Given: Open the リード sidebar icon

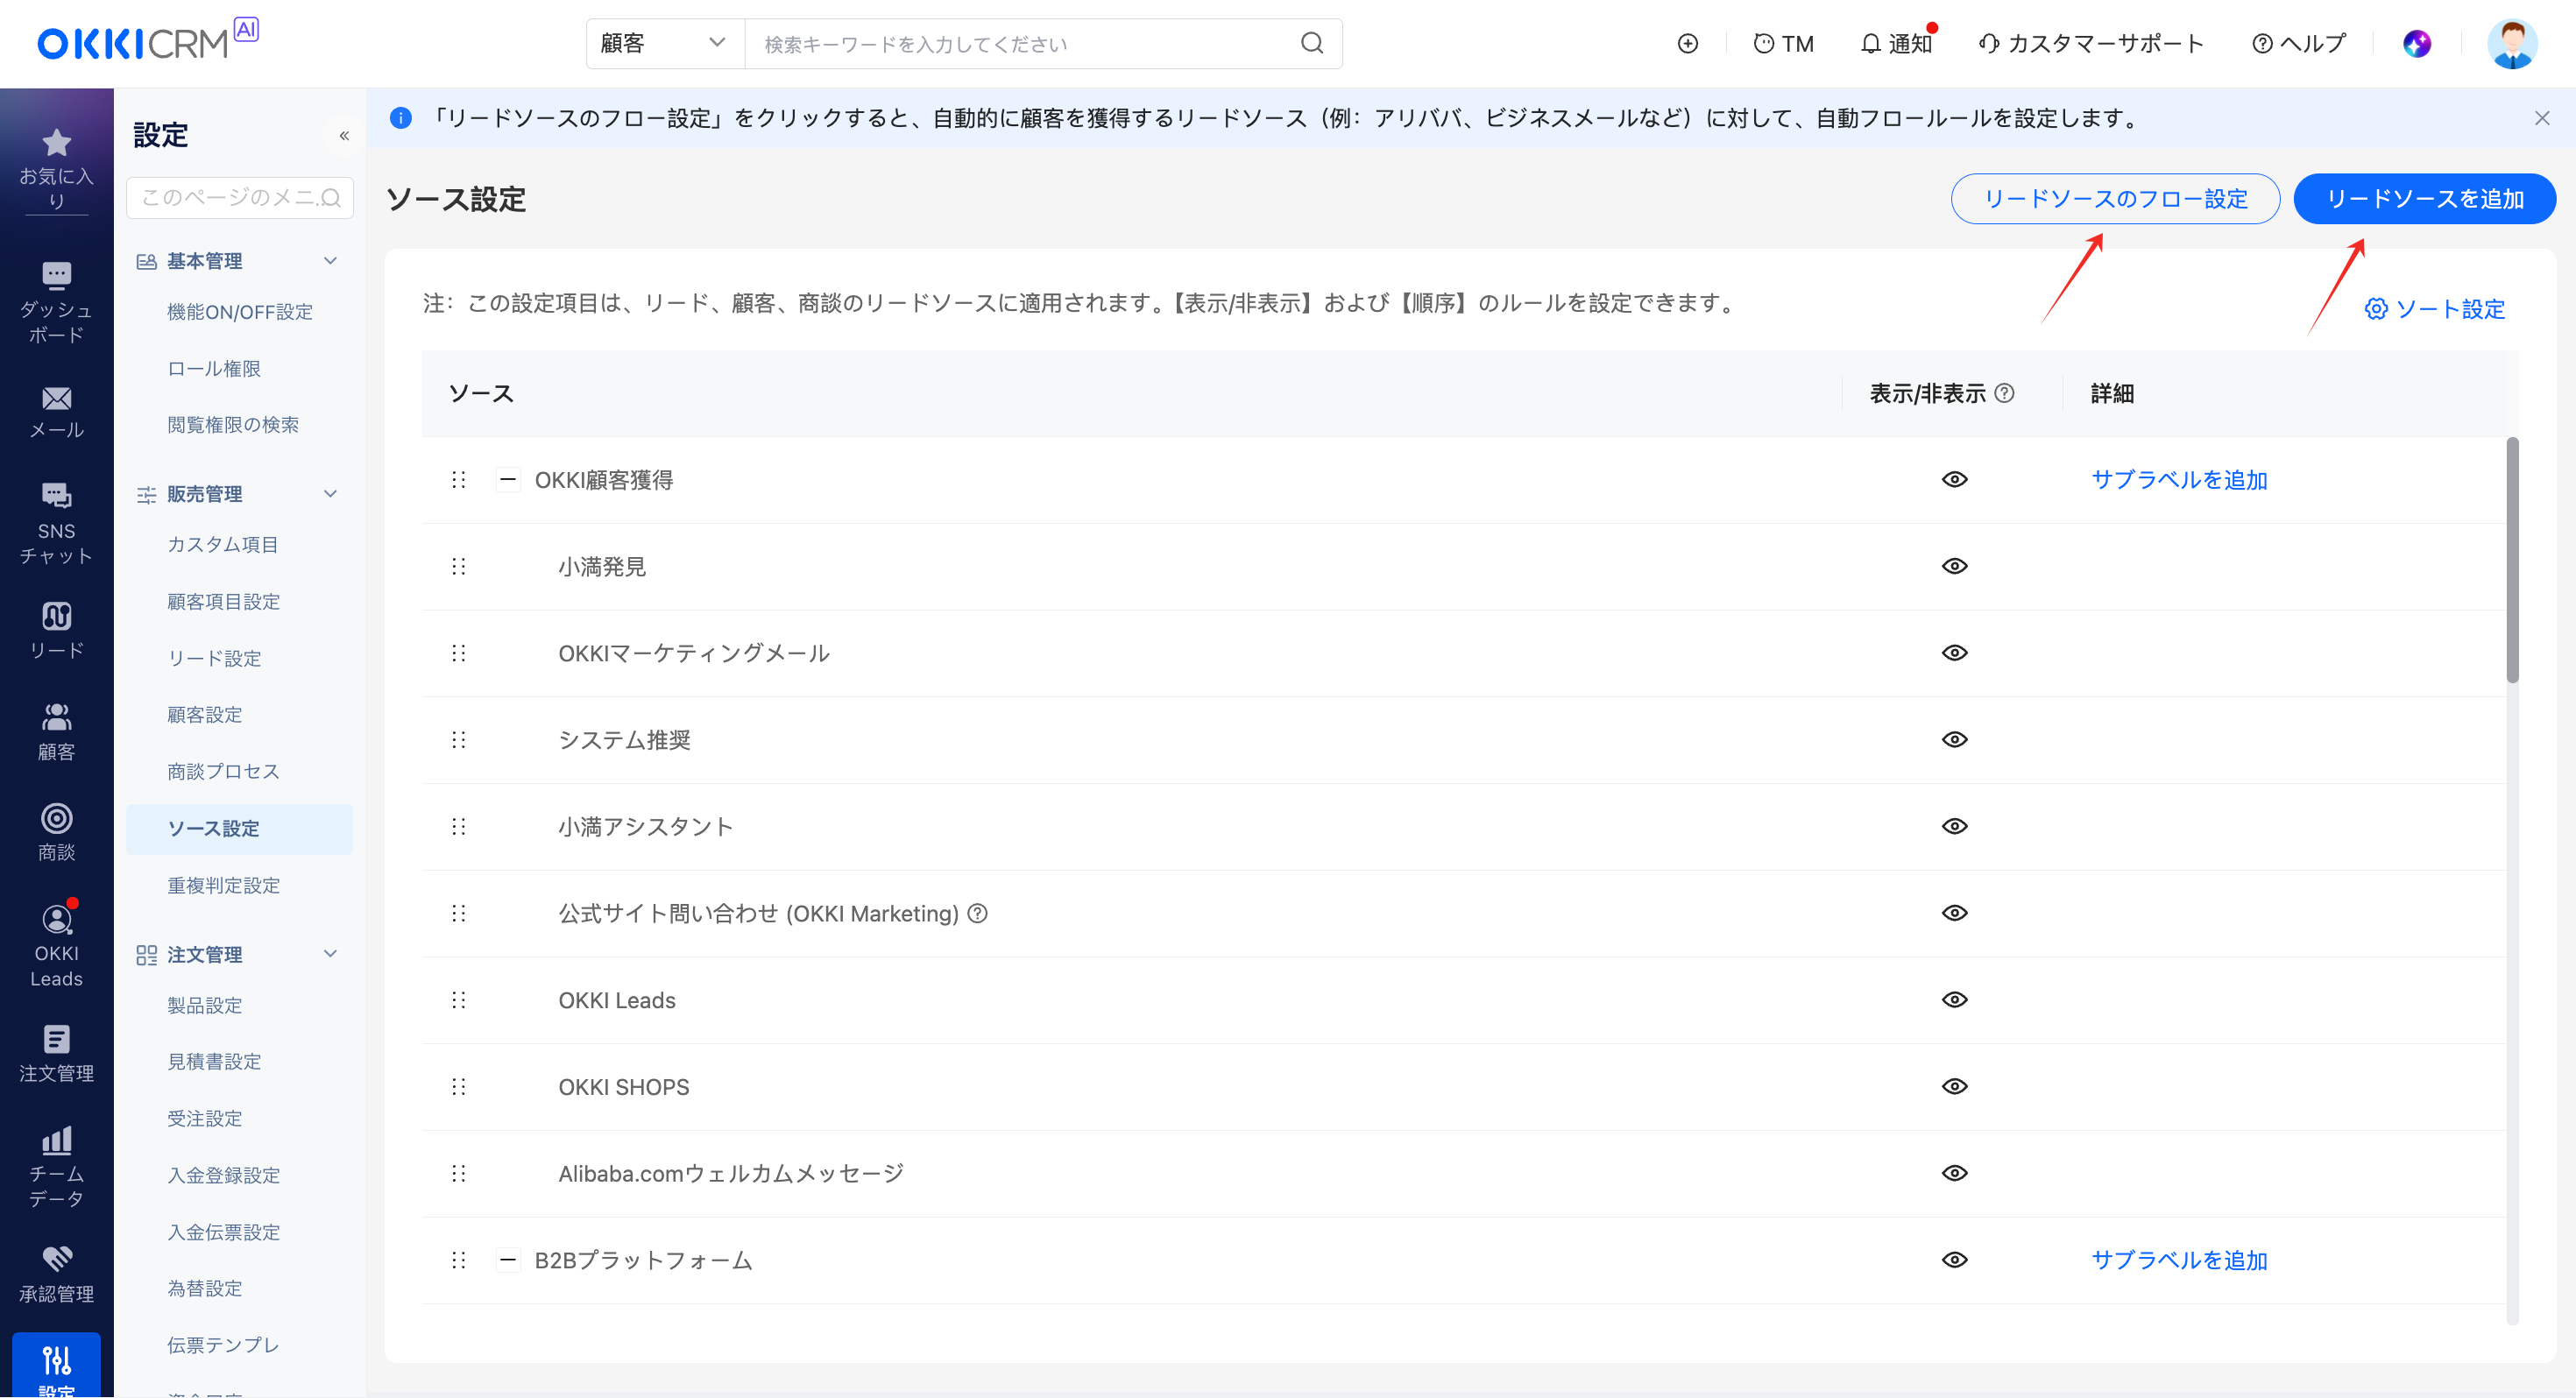Looking at the screenshot, I should 56,616.
